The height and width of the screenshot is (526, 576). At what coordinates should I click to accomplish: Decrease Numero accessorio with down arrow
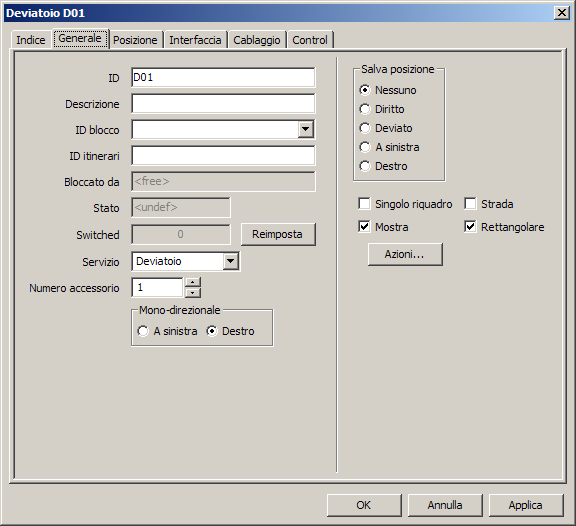point(193,292)
